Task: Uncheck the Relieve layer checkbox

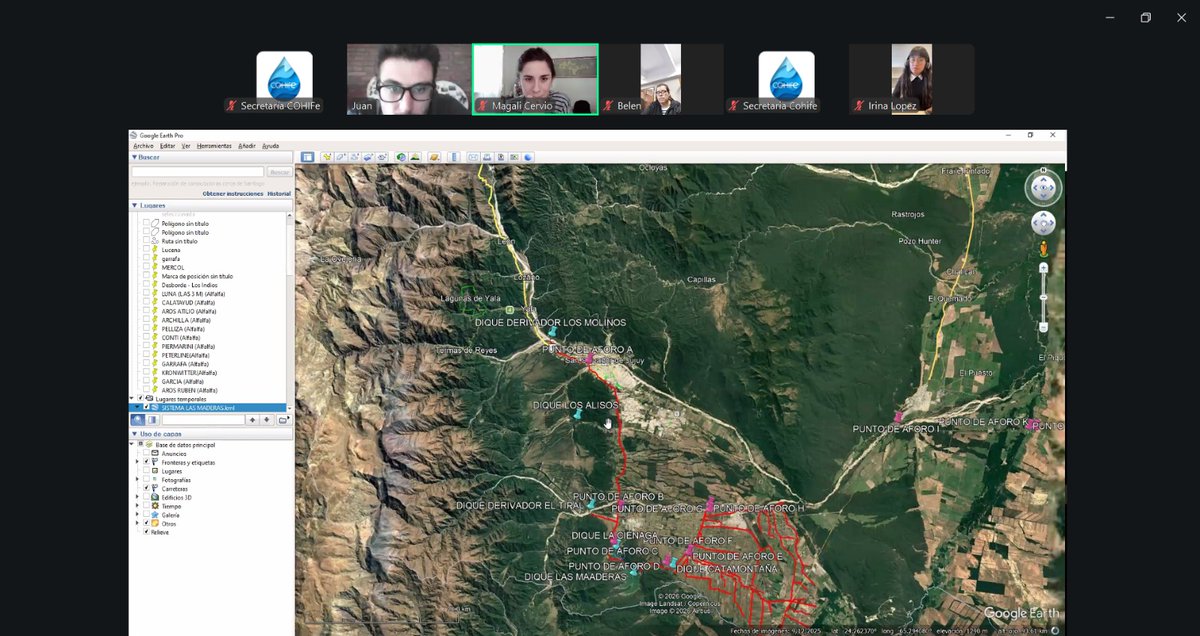Action: pos(146,531)
